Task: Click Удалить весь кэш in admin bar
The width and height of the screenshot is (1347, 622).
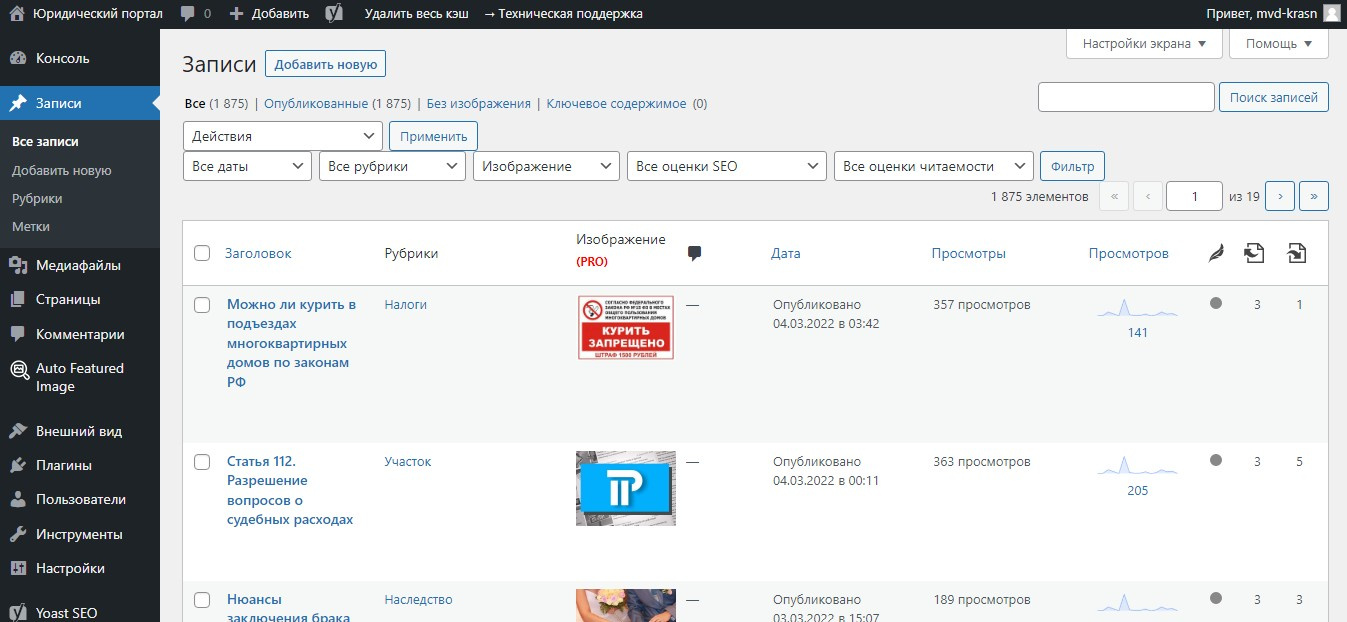Action: 416,14
